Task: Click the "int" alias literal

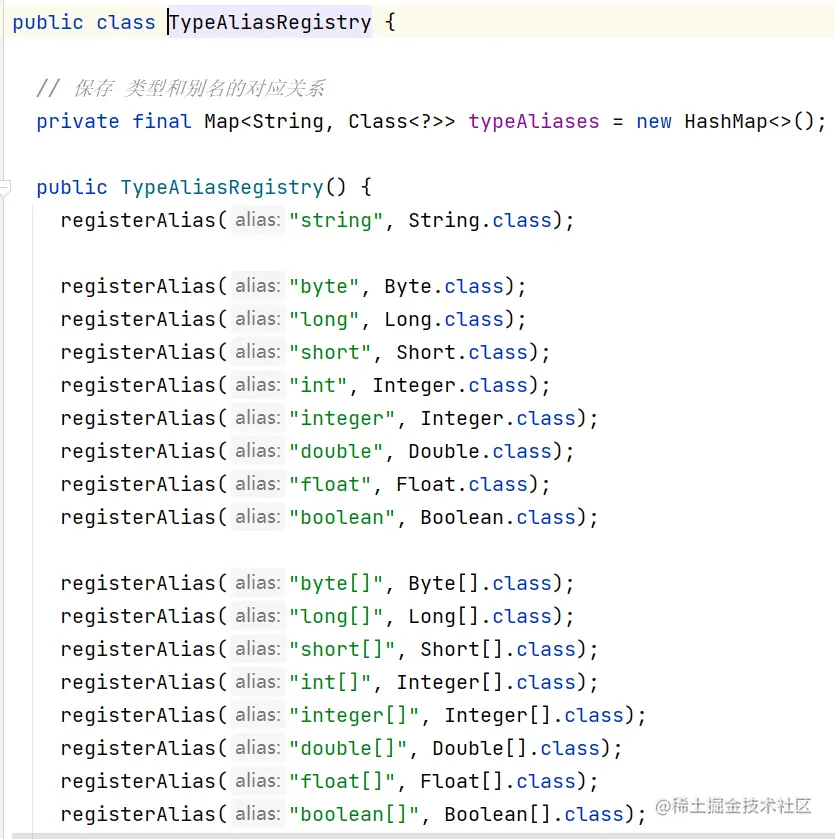Action: [318, 385]
